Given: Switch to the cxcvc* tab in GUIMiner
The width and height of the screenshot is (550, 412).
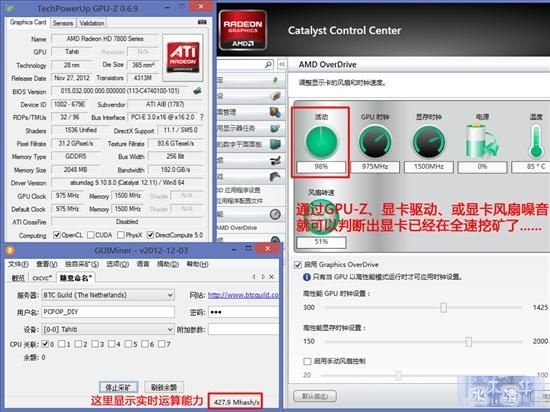Looking at the screenshot, I should (42, 278).
